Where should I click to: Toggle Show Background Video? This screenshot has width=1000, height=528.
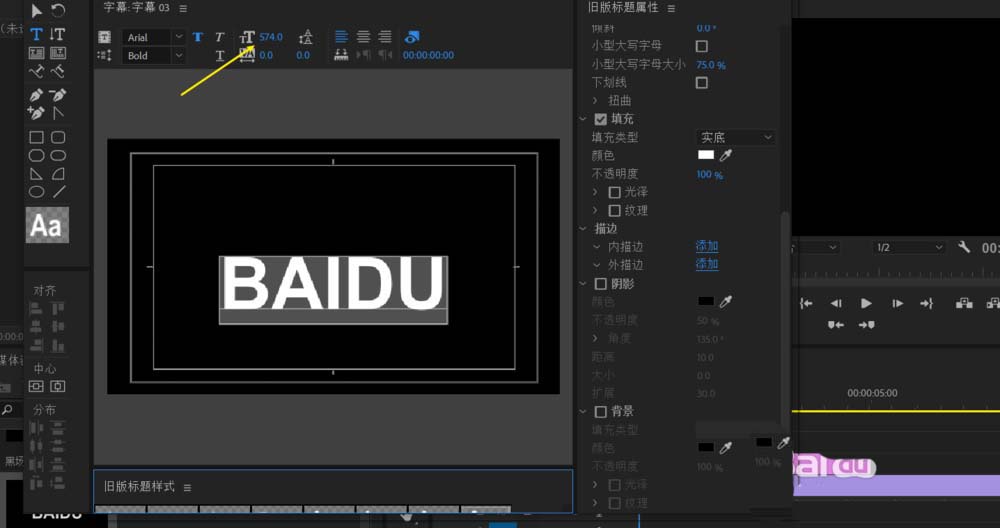412,37
